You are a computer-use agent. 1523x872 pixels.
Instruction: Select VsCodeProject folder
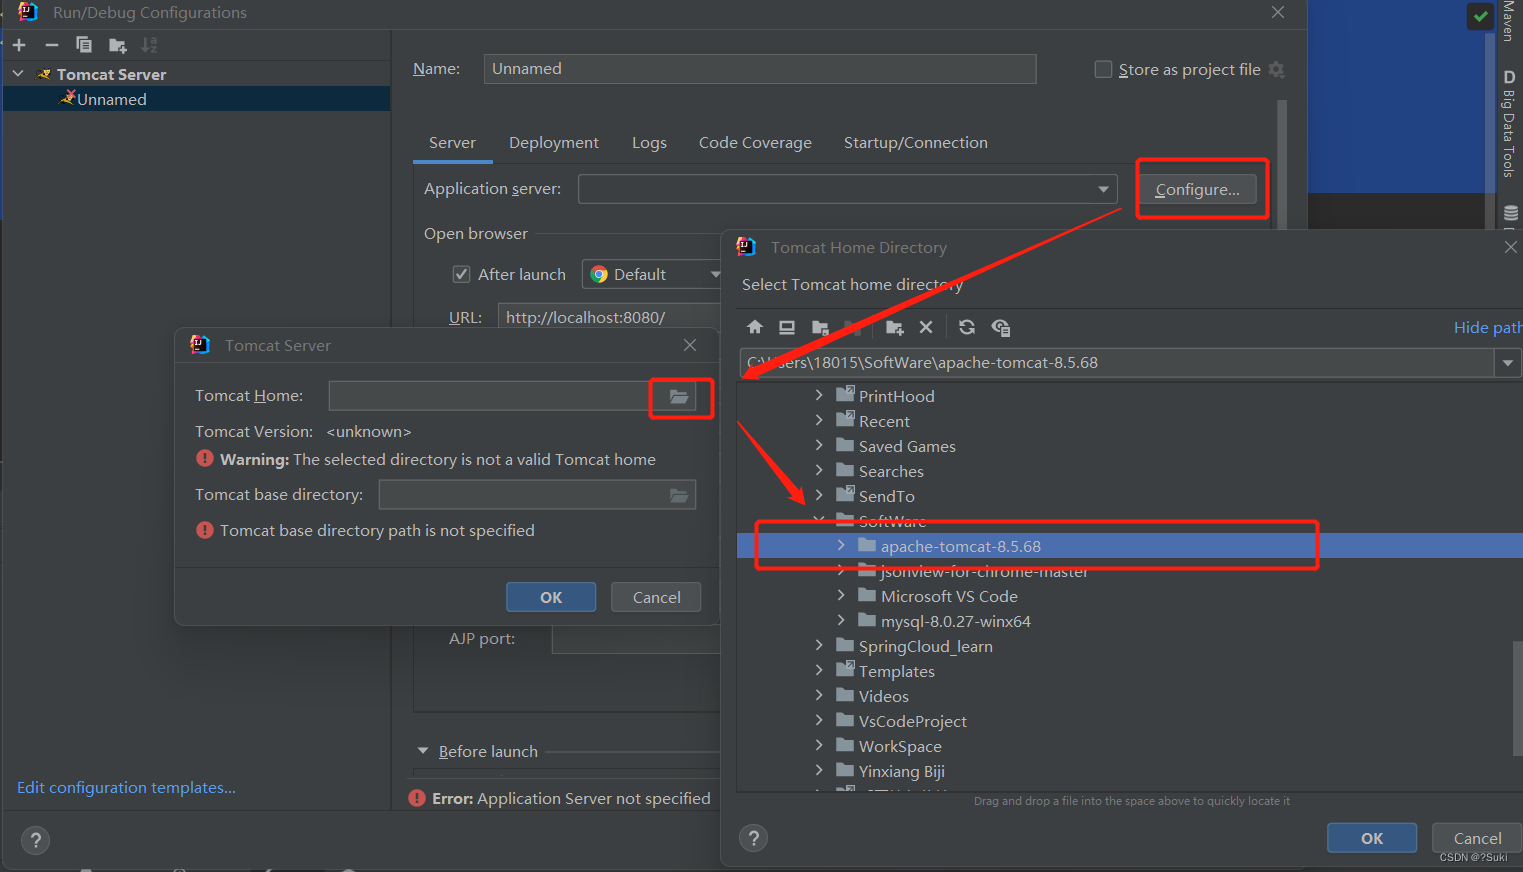tap(913, 721)
